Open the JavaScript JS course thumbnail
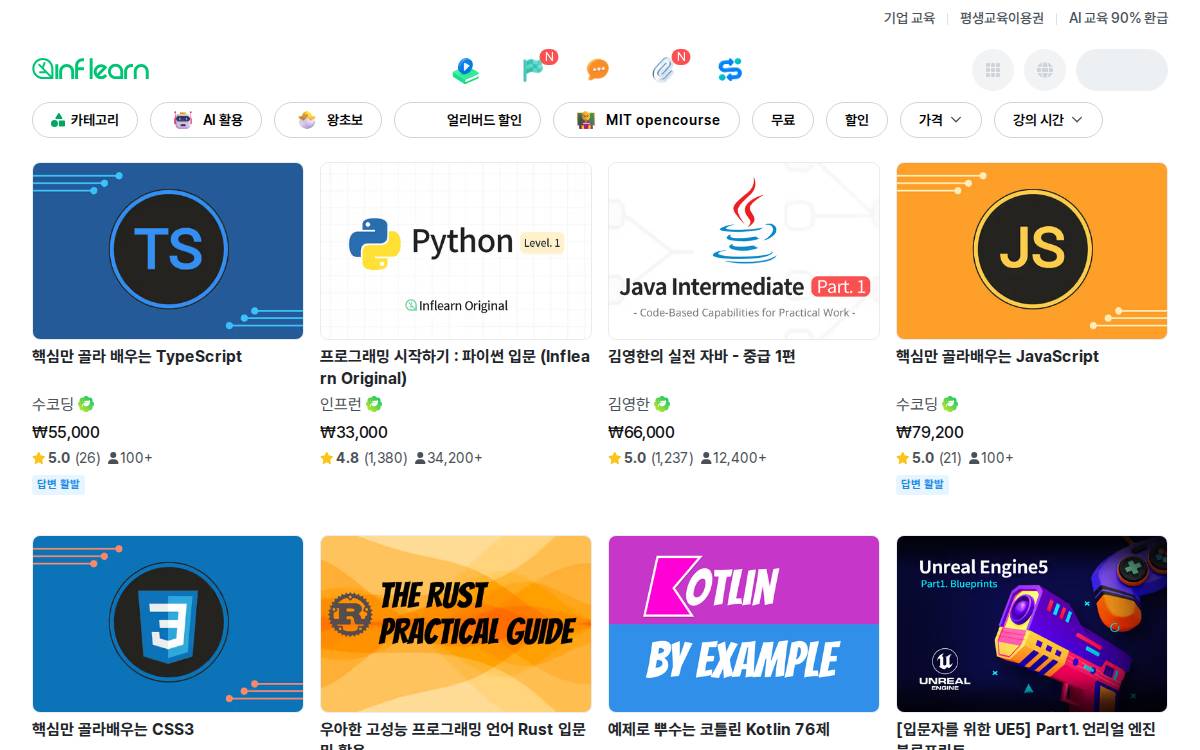Viewport: 1200px width, 750px height. point(1032,251)
